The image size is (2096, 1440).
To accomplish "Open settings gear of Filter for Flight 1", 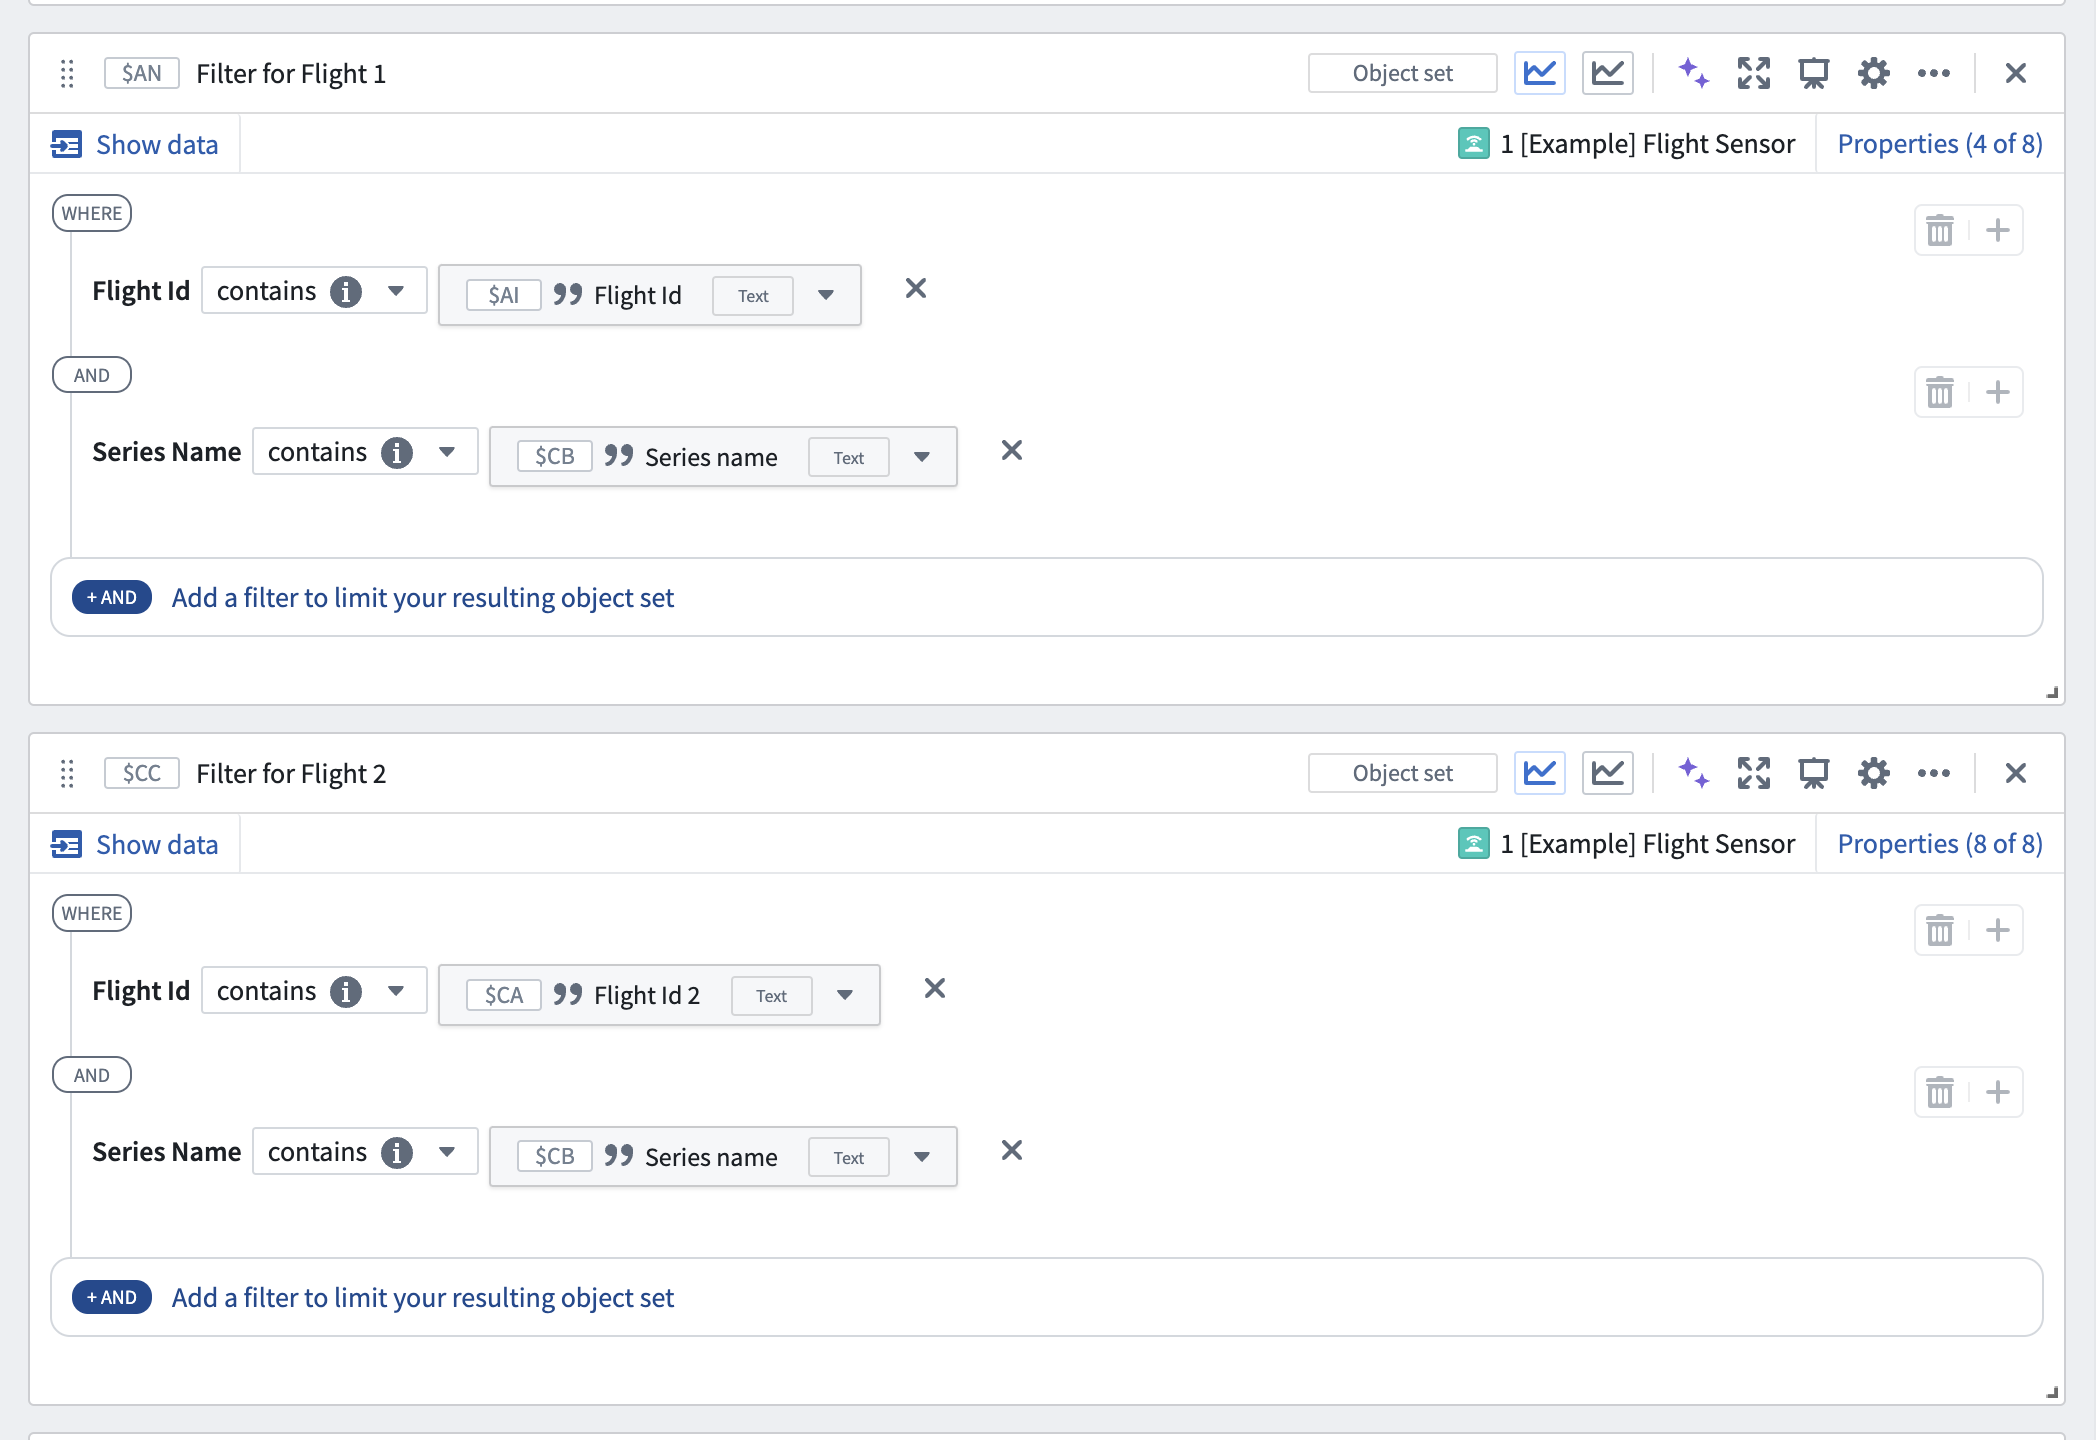I will 1874,73.
